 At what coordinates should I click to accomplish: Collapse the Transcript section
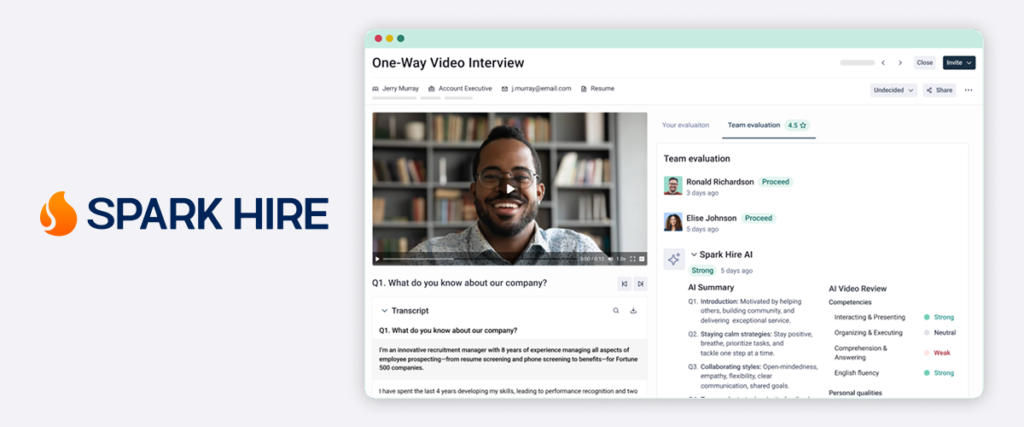385,311
